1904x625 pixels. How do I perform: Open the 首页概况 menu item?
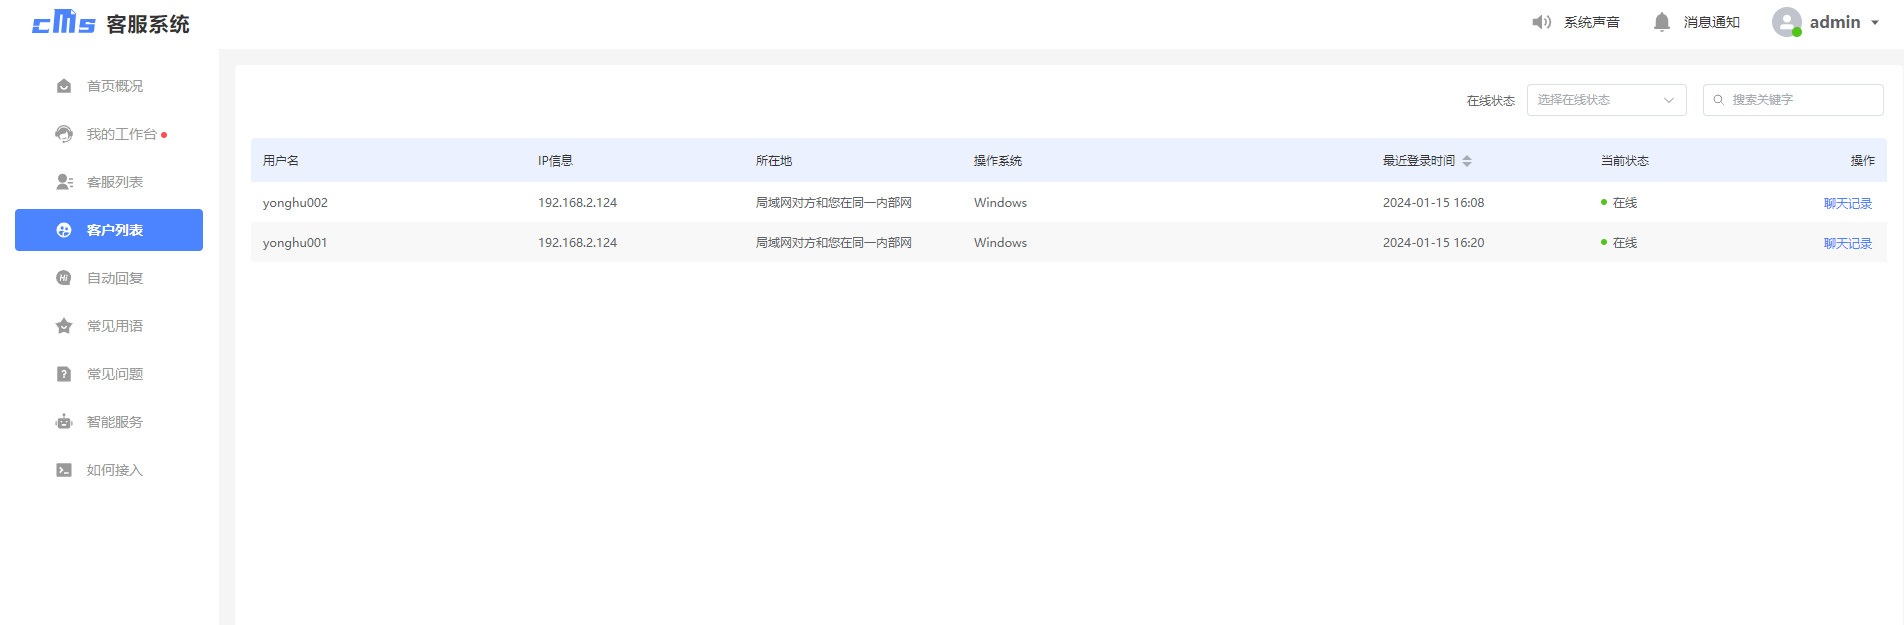pos(109,86)
